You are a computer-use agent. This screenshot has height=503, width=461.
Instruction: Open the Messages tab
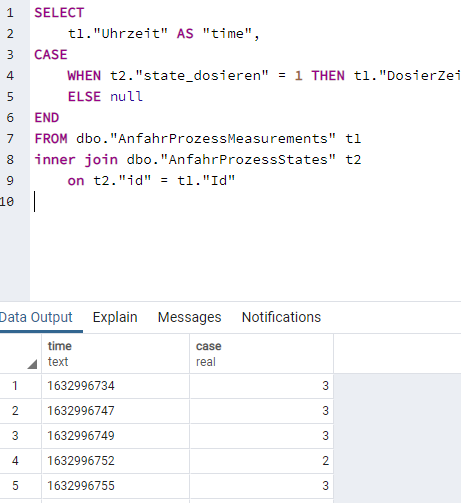(189, 317)
